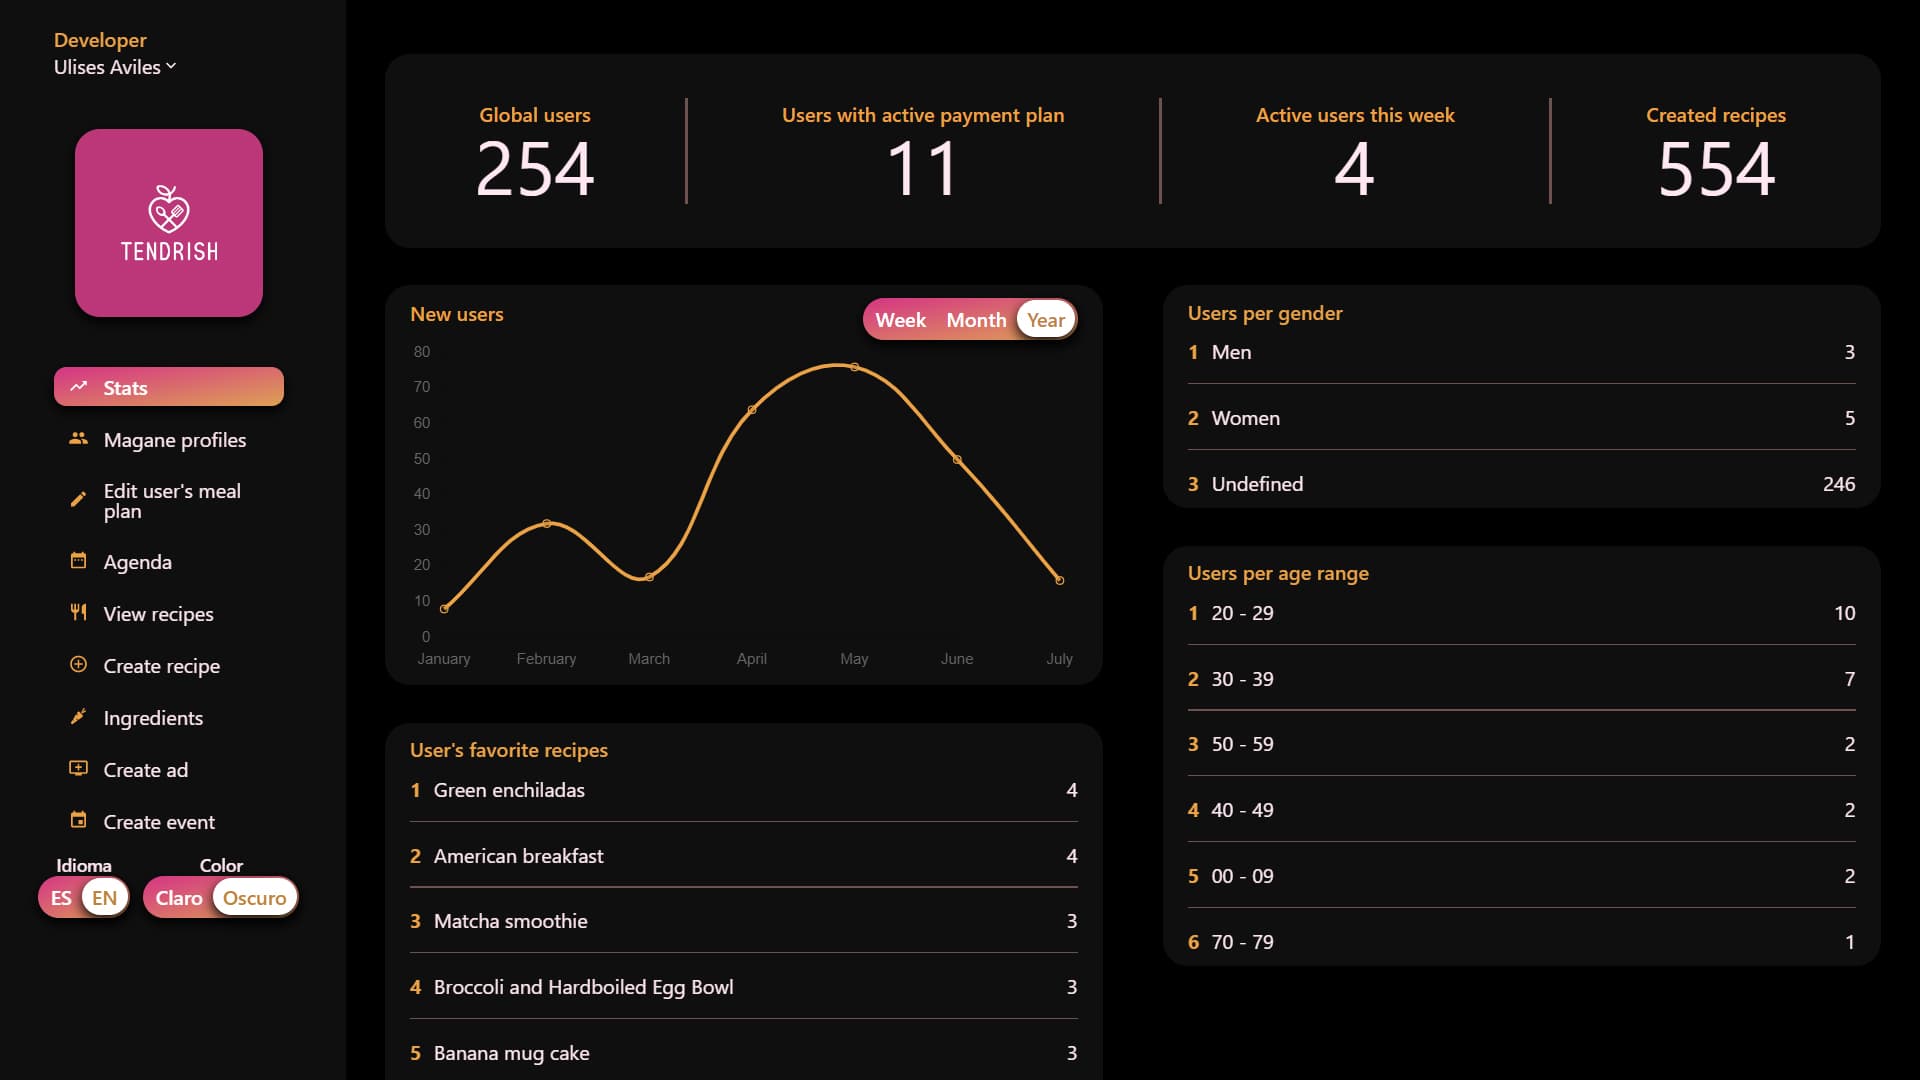Select Broccoli and Hardboiled Egg Bowl row
Screen dimensions: 1920x1080
click(743, 987)
